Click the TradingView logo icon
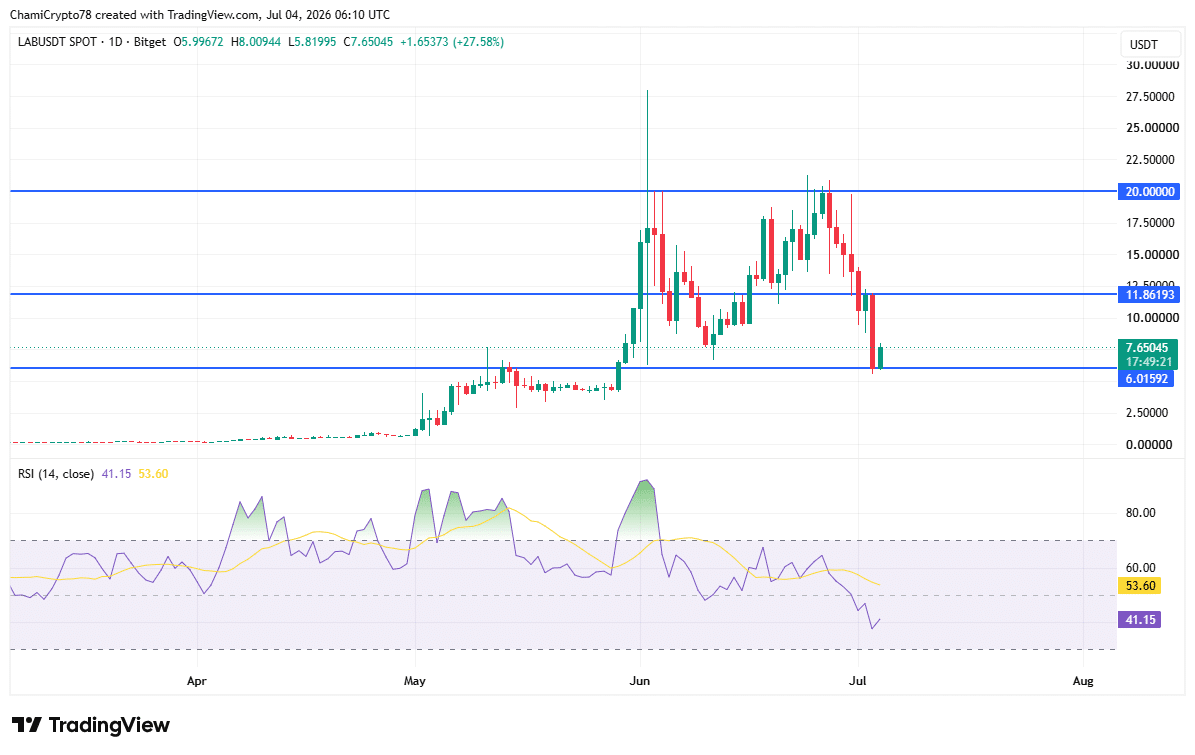 (26, 725)
